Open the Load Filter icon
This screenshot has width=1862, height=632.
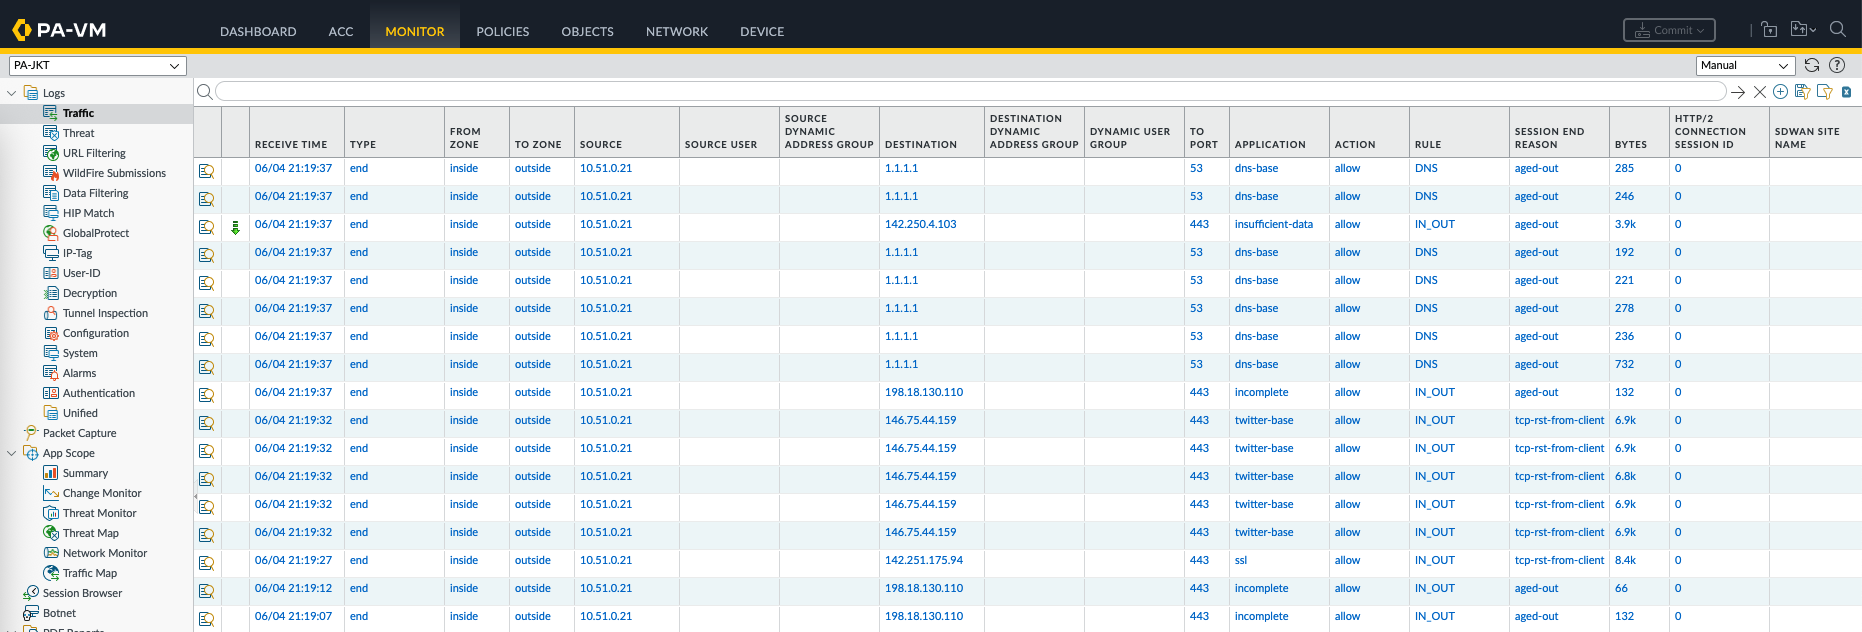point(1824,92)
